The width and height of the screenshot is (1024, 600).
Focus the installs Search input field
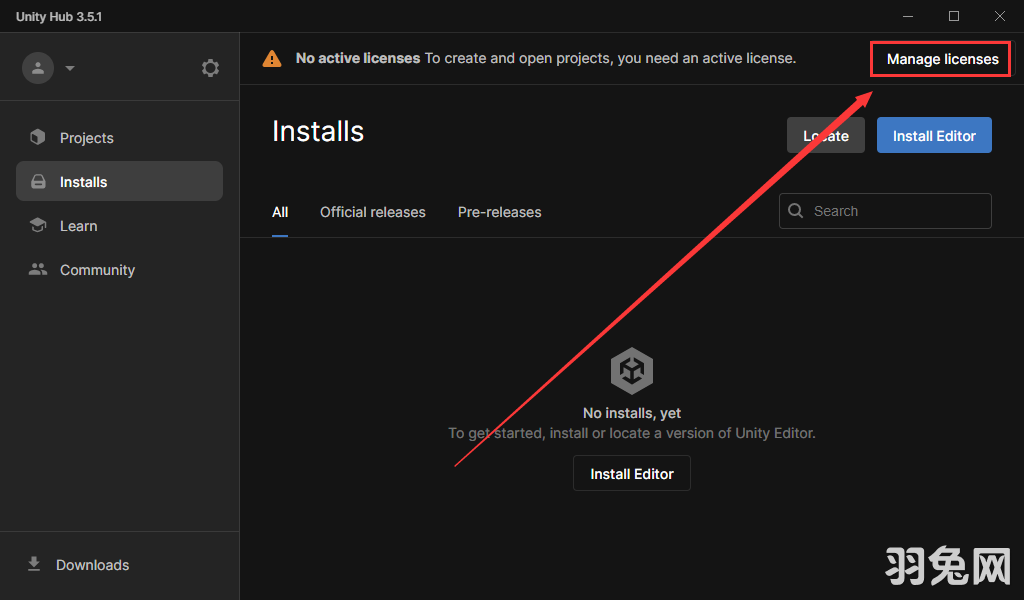(x=895, y=211)
